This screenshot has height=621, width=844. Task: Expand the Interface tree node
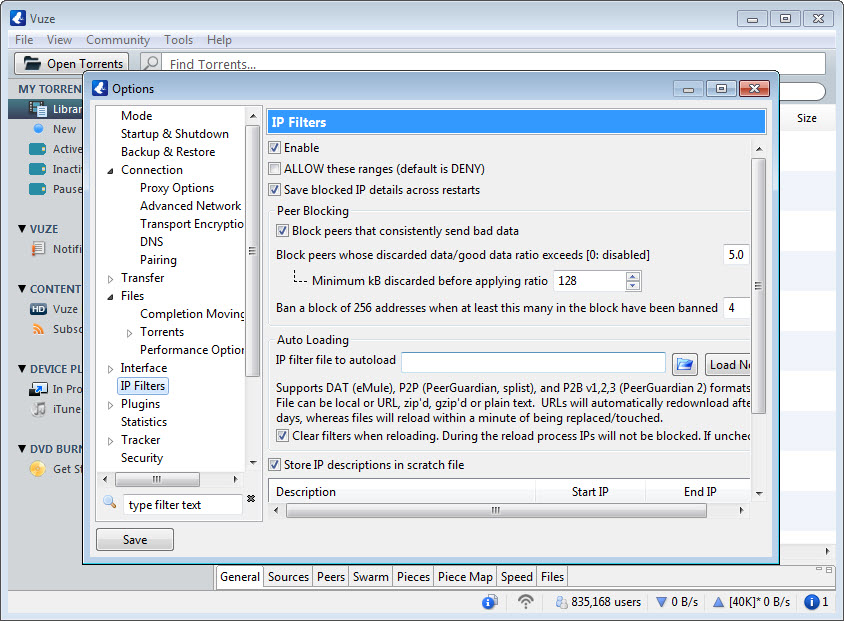(x=110, y=369)
